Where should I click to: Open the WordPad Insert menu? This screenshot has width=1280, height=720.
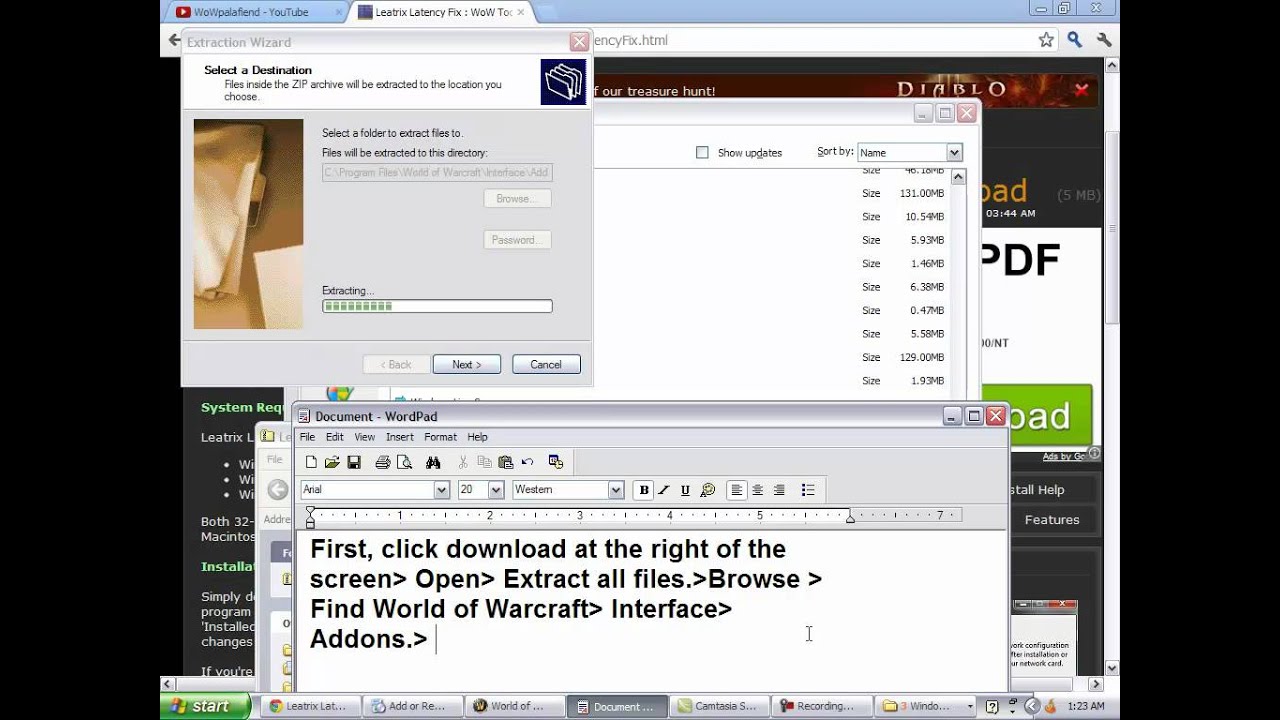tap(400, 437)
